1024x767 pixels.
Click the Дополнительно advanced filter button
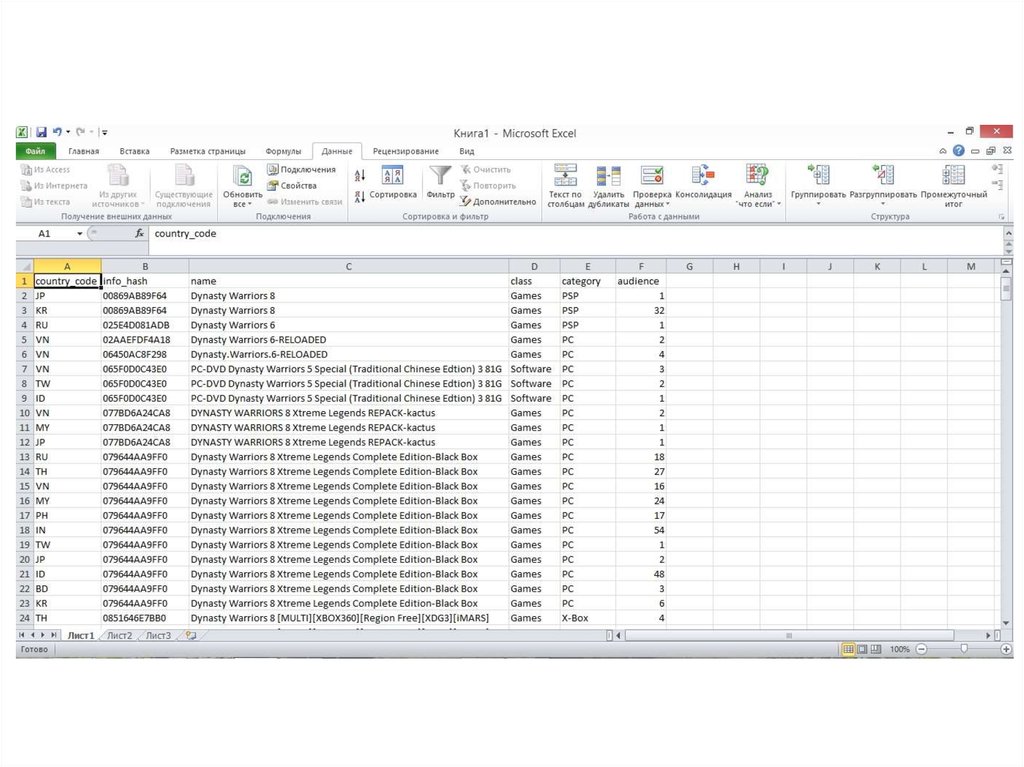coord(498,201)
